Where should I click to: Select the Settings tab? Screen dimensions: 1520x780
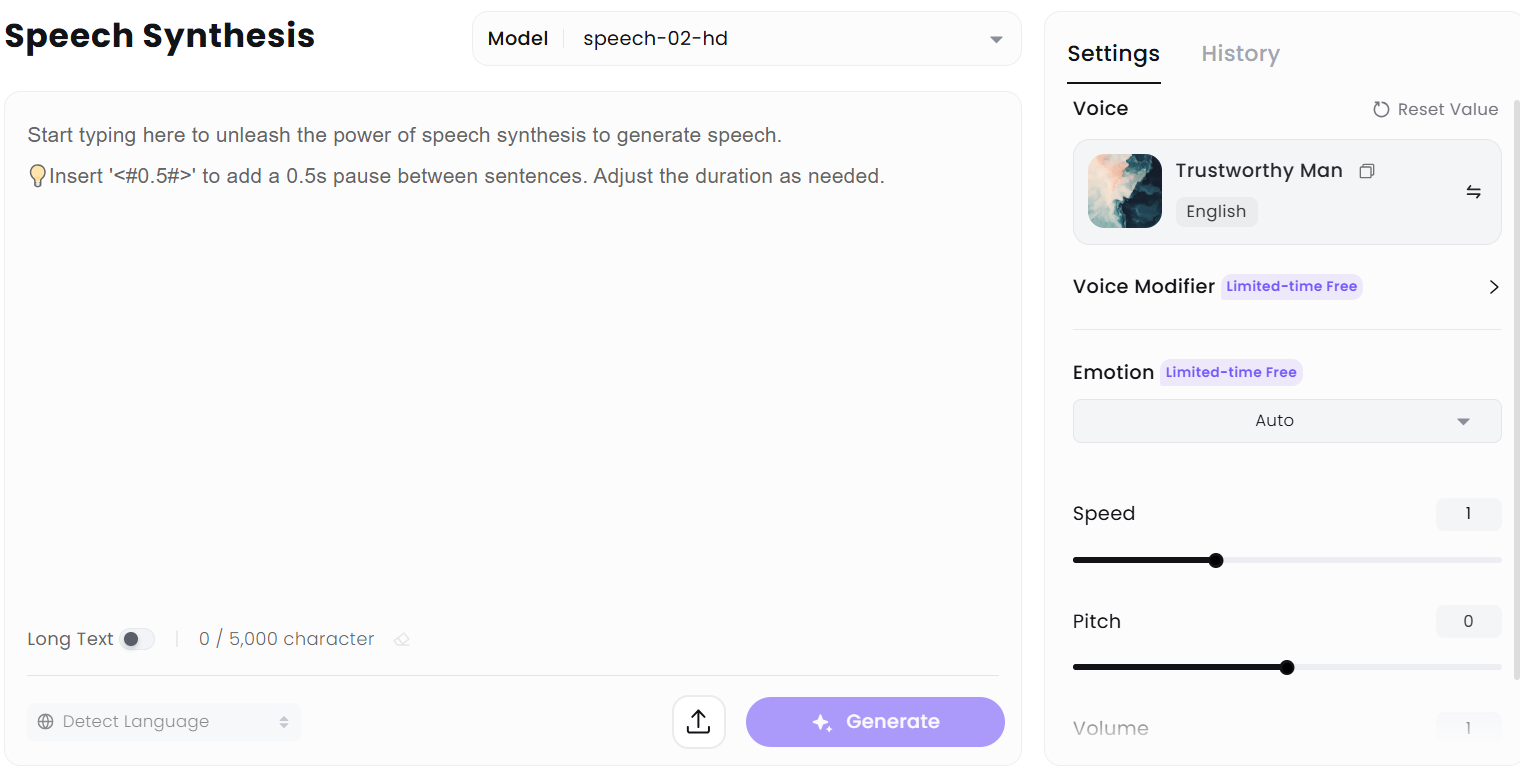click(1113, 54)
